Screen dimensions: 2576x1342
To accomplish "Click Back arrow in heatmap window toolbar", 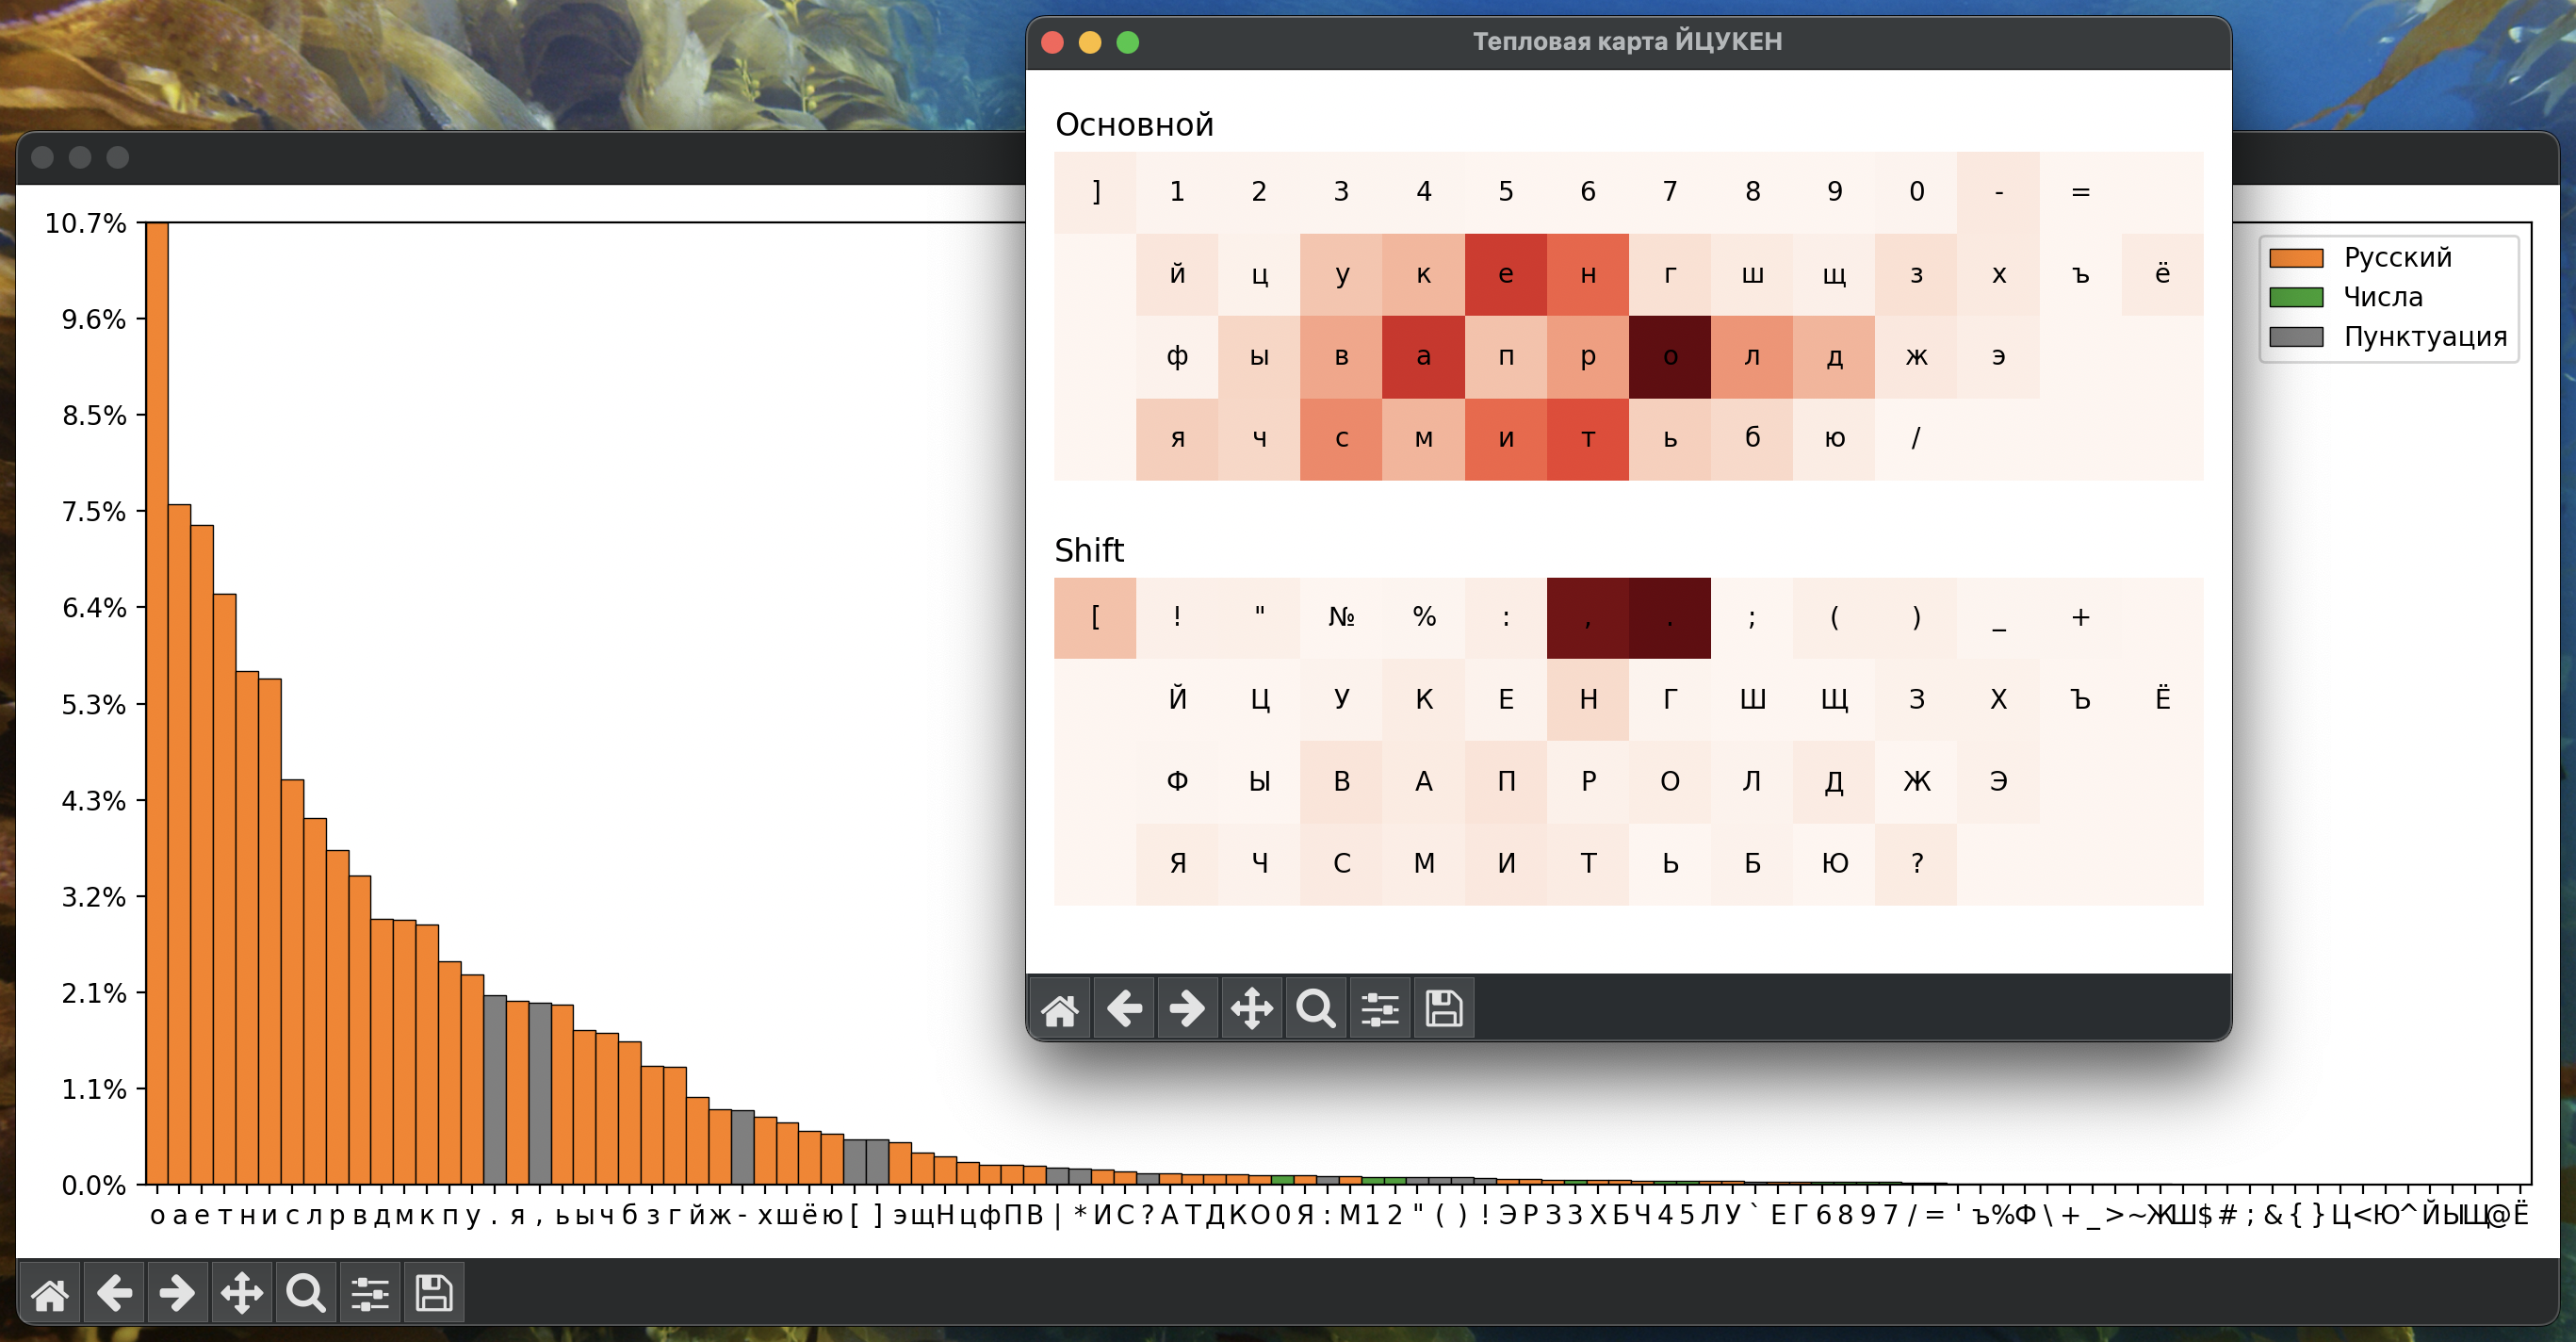I will pos(1124,1008).
